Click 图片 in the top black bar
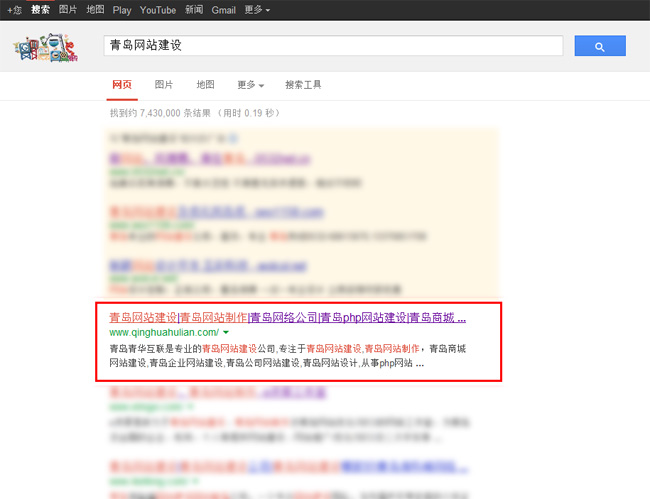This screenshot has width=650, height=499. 68,10
